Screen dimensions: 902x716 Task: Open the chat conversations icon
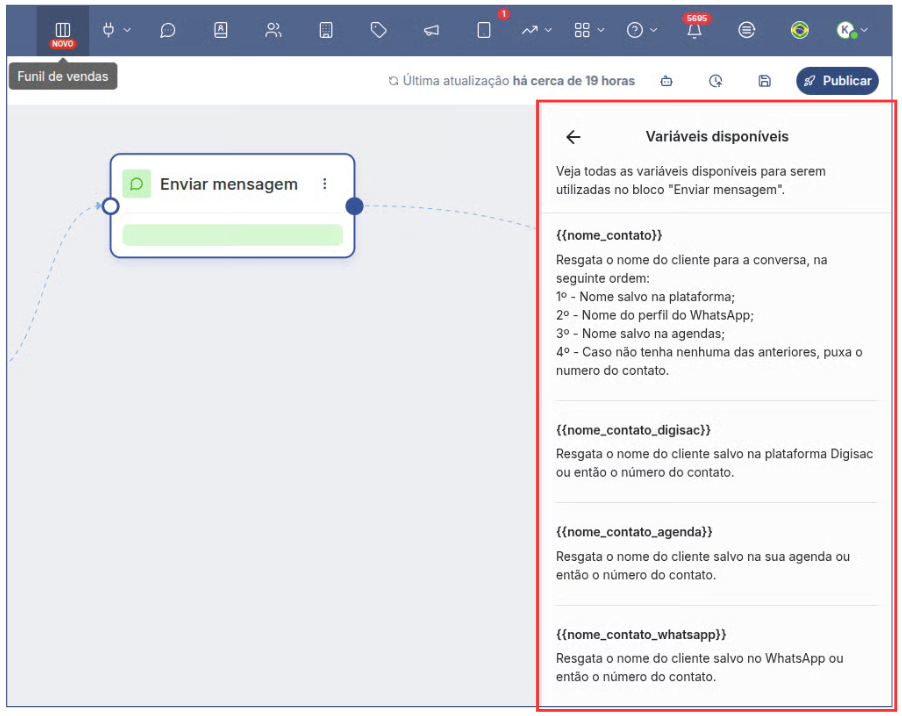pos(168,31)
